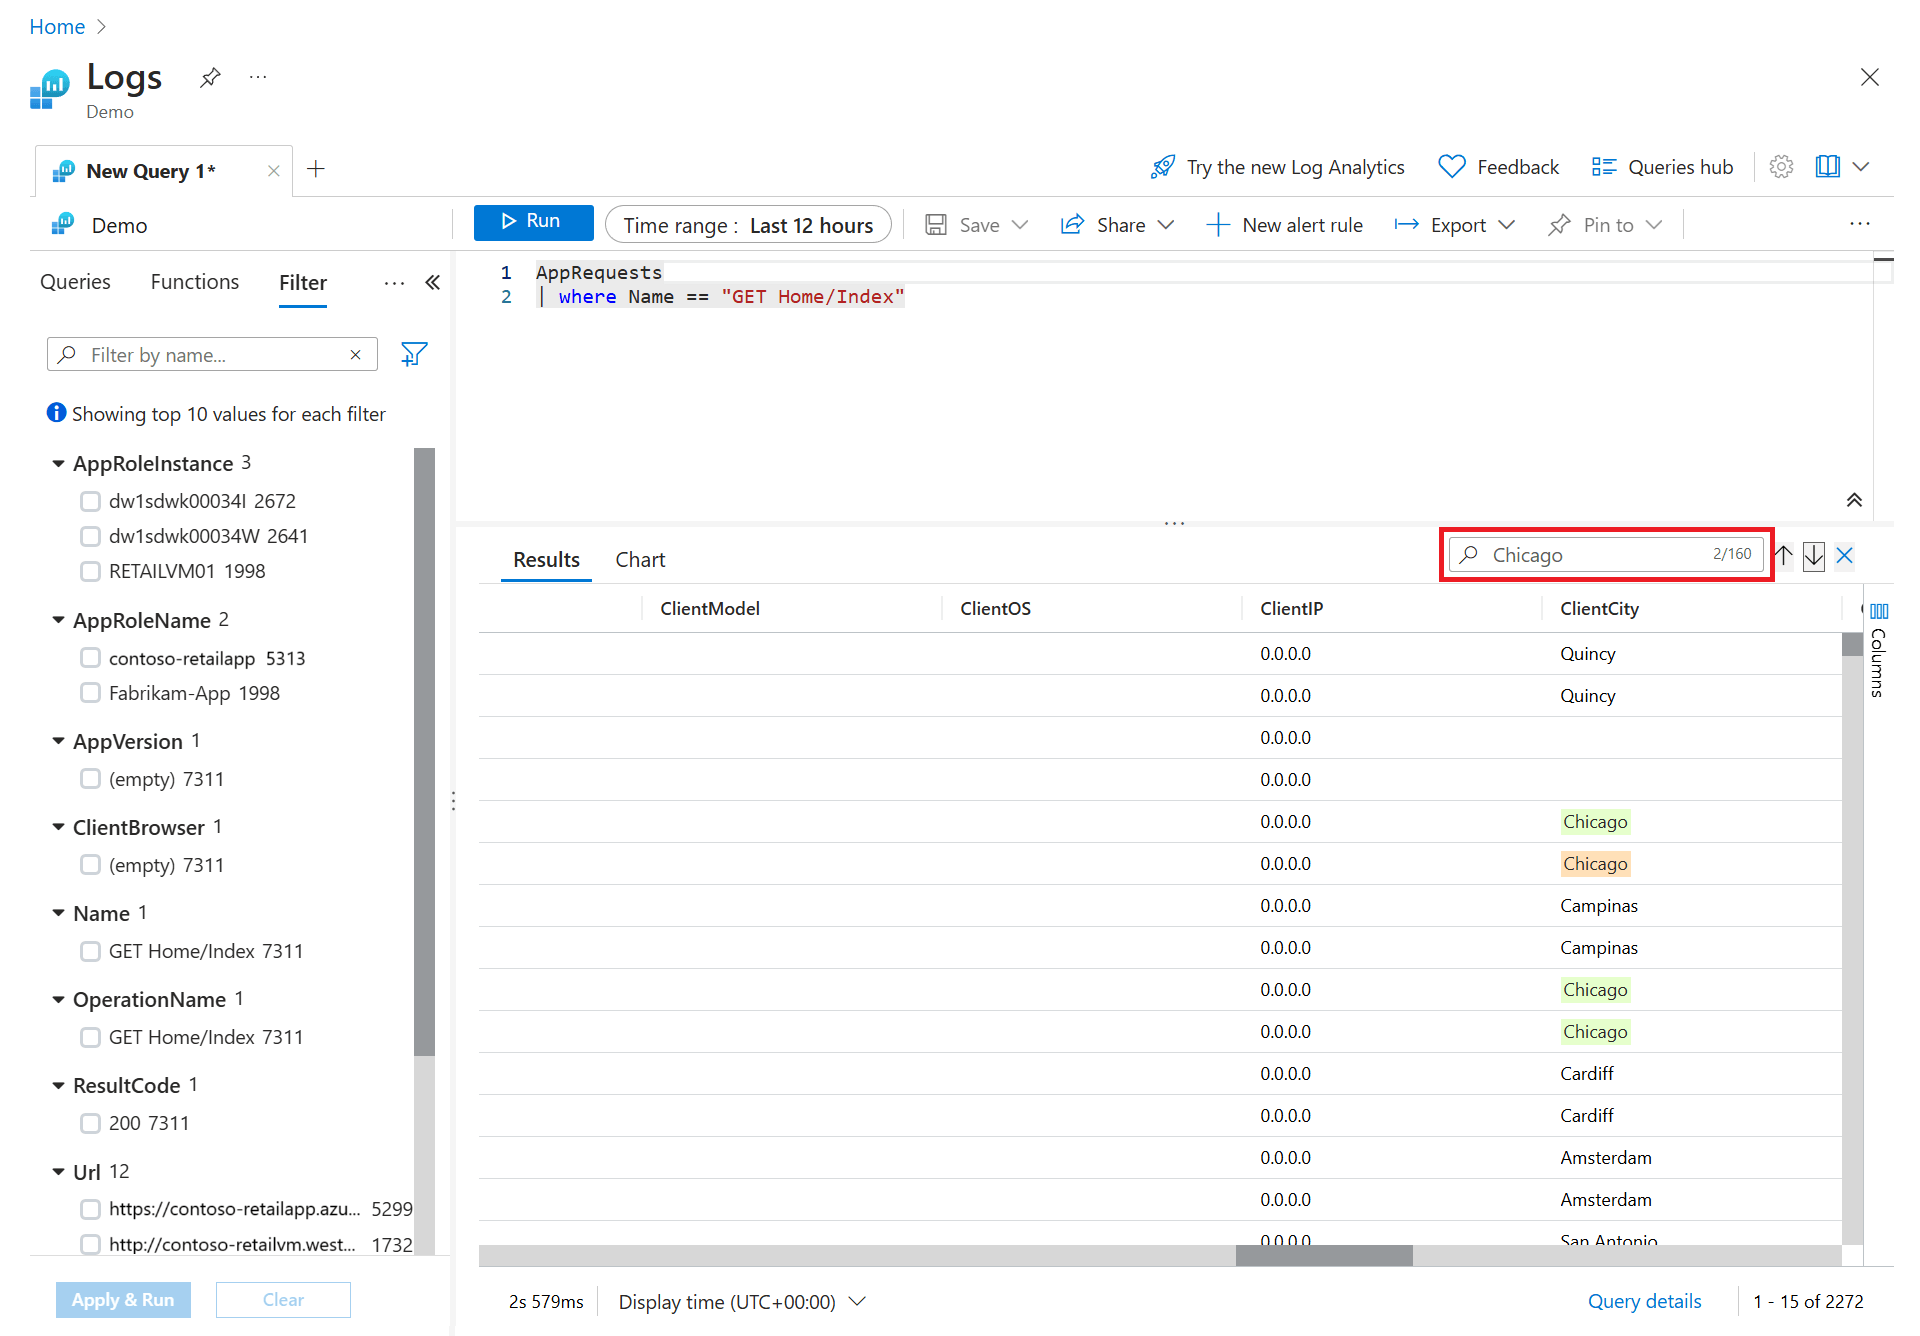Go to Home breadcrumb
The height and width of the screenshot is (1336, 1920).
point(57,27)
